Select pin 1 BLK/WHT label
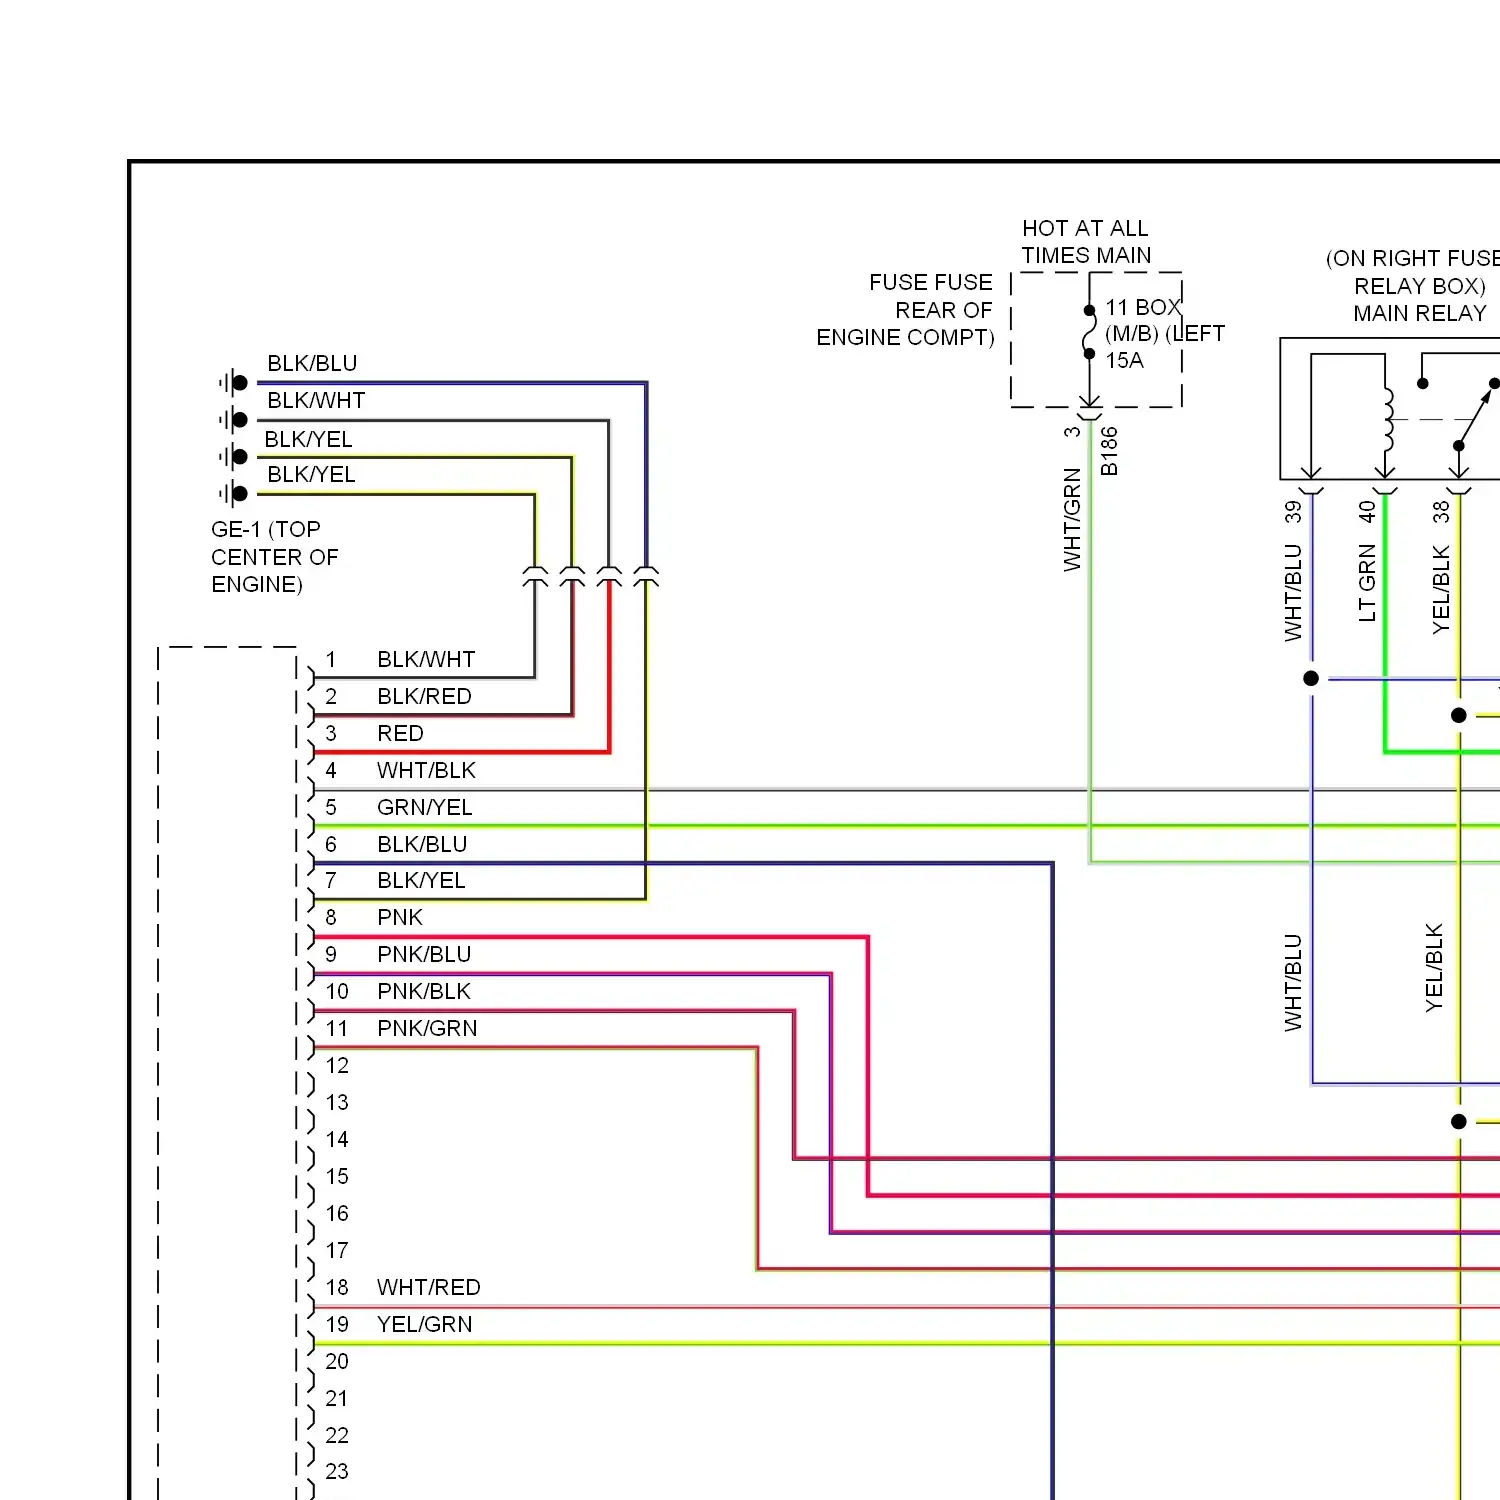1500x1500 pixels. (x=426, y=660)
